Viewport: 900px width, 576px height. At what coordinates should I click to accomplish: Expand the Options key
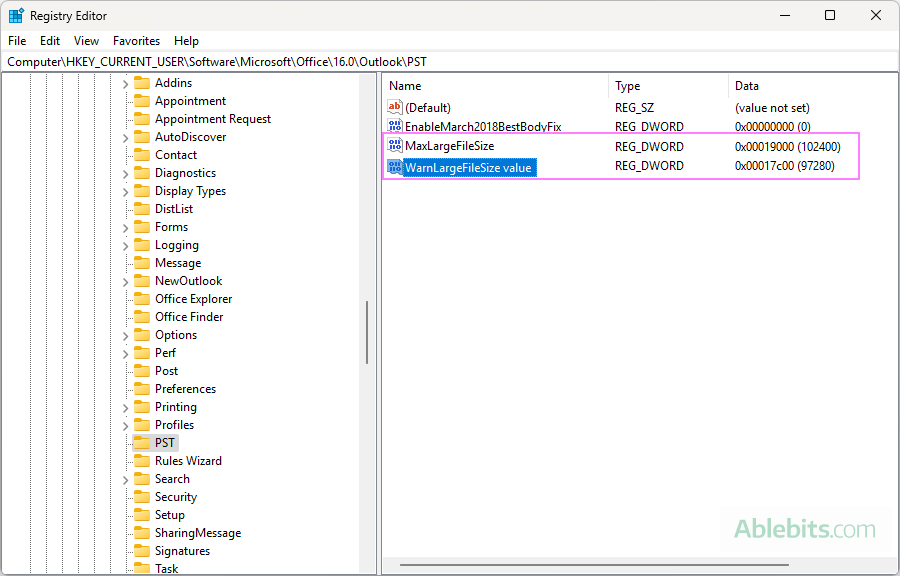tap(126, 336)
